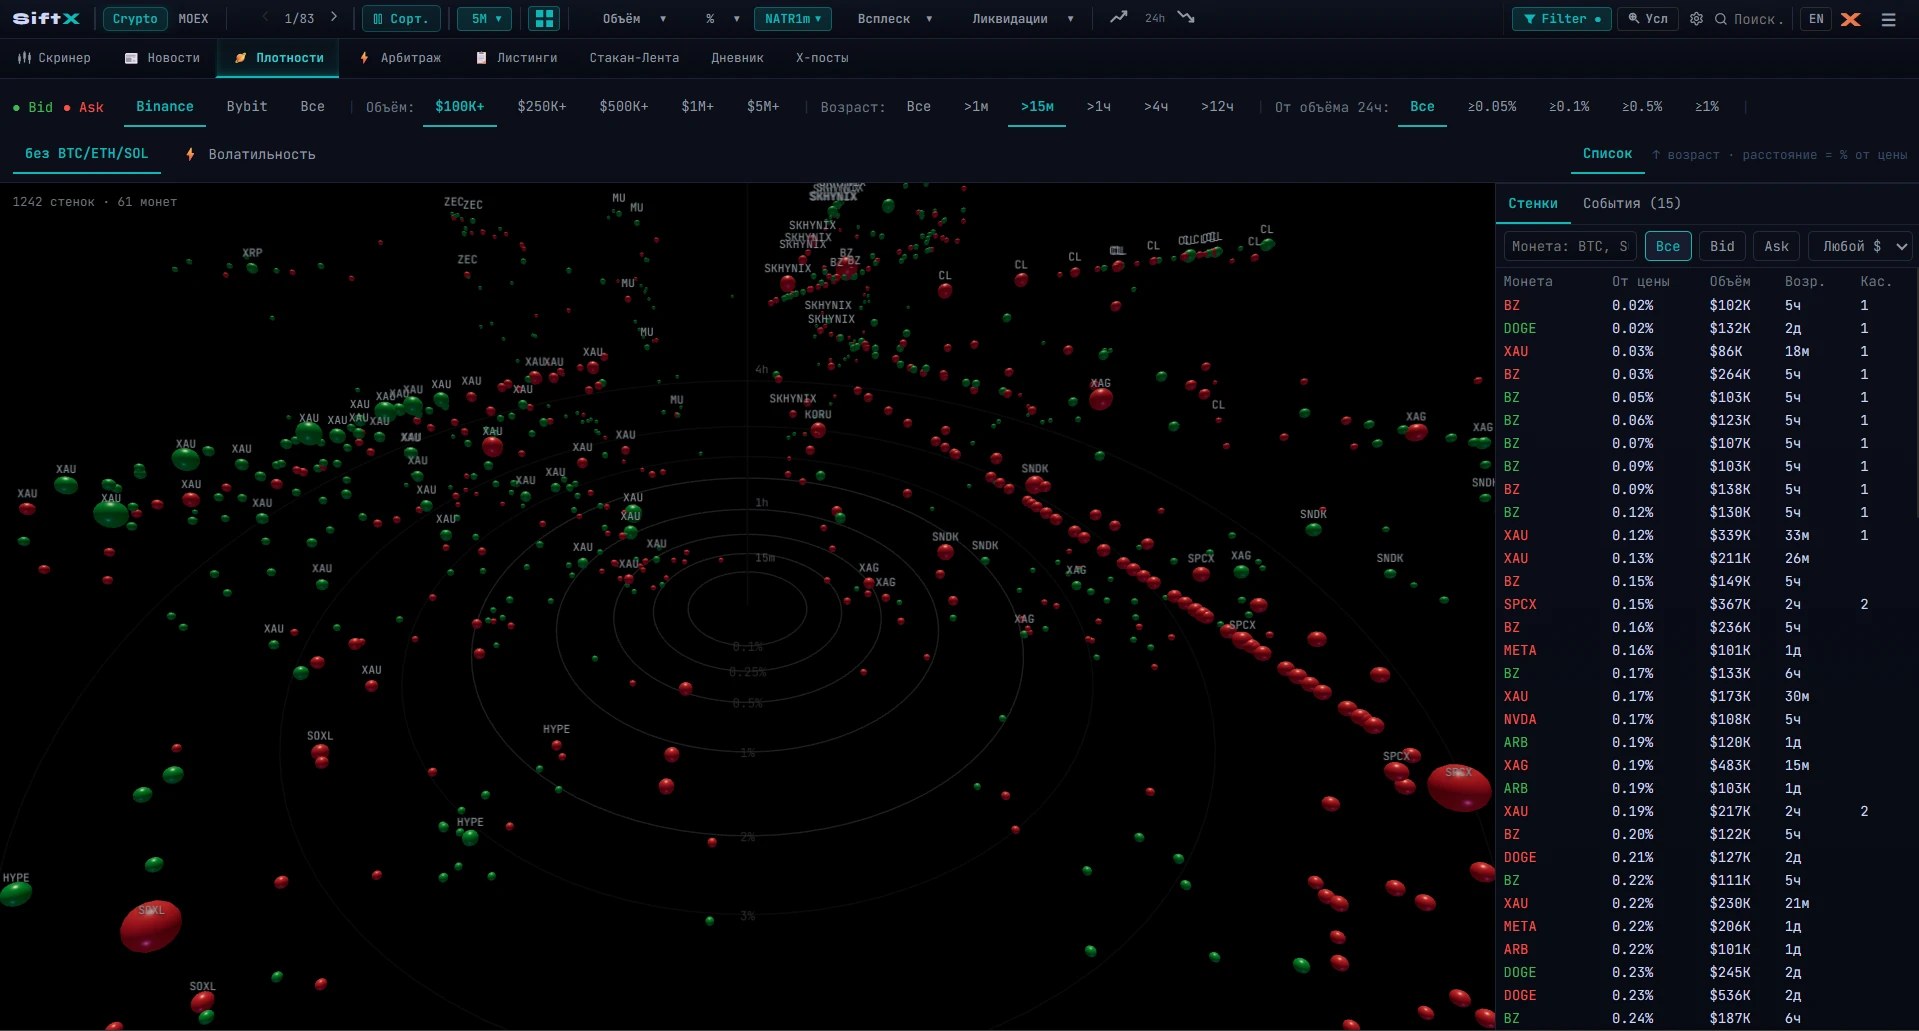
Task: Go to previous page arrow beside 1/83
Action: pyautogui.click(x=265, y=18)
